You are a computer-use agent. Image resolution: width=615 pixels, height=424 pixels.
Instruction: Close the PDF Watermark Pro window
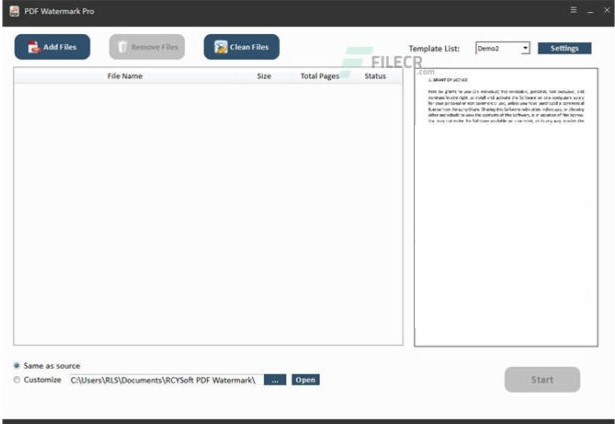[x=607, y=10]
